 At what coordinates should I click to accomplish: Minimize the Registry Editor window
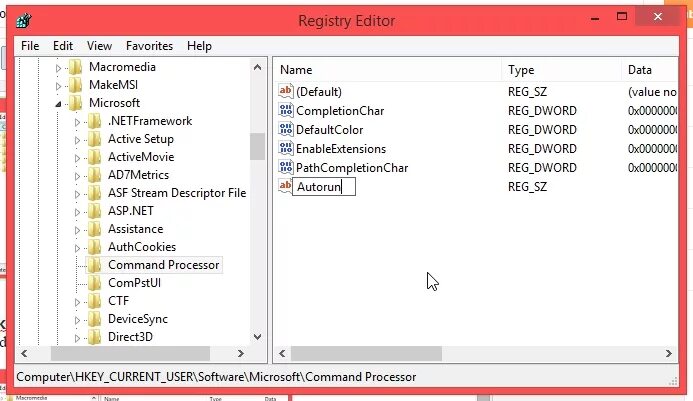click(595, 18)
